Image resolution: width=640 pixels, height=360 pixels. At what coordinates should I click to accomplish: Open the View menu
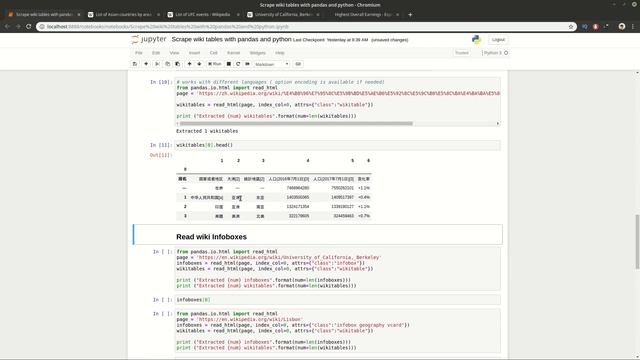click(x=174, y=53)
